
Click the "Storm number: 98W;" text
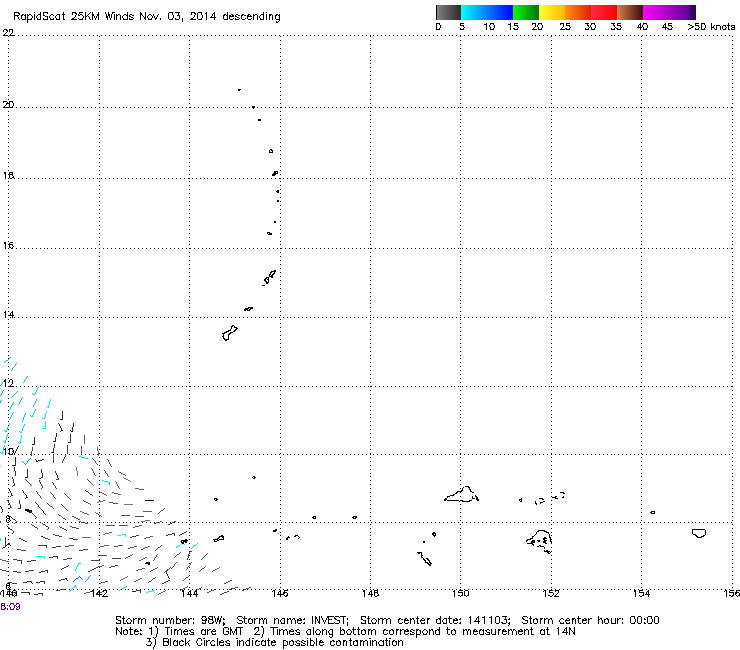point(170,620)
